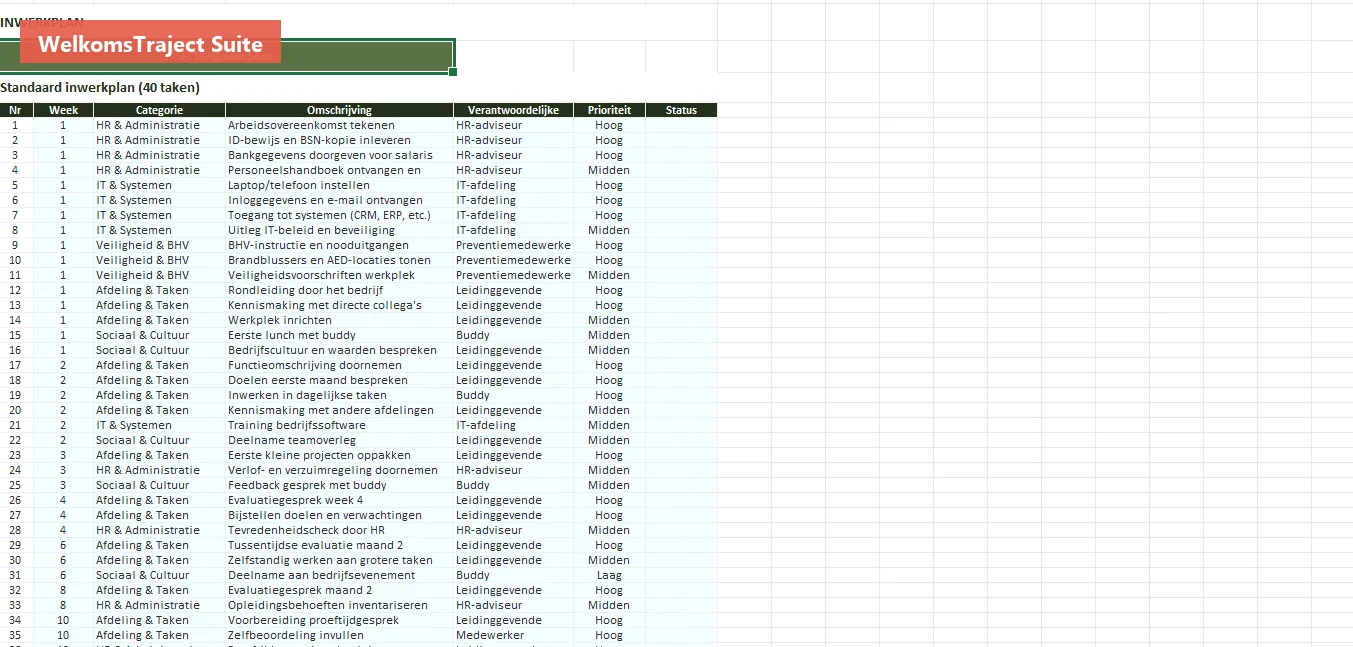Select 'Midden' priority in Werkplek inrichten row

610,320
